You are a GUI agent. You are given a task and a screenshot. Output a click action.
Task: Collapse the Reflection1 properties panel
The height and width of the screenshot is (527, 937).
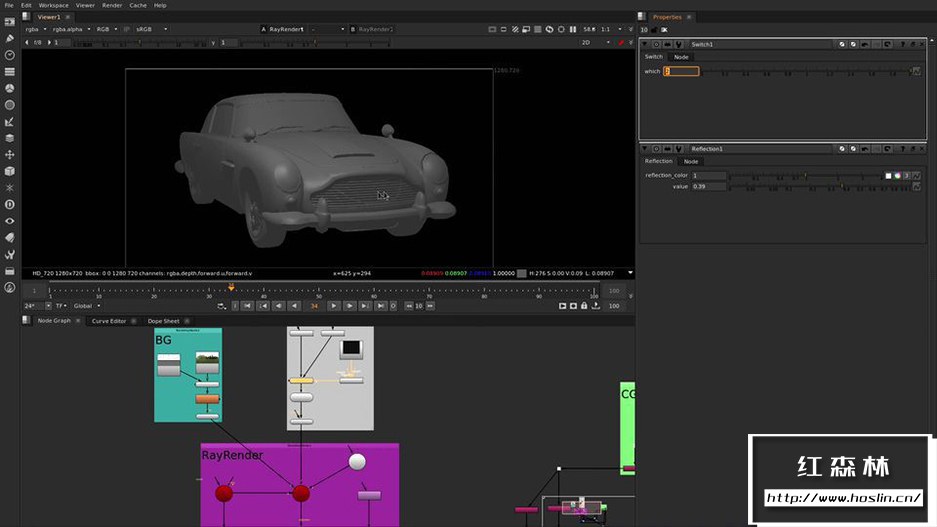tap(645, 148)
